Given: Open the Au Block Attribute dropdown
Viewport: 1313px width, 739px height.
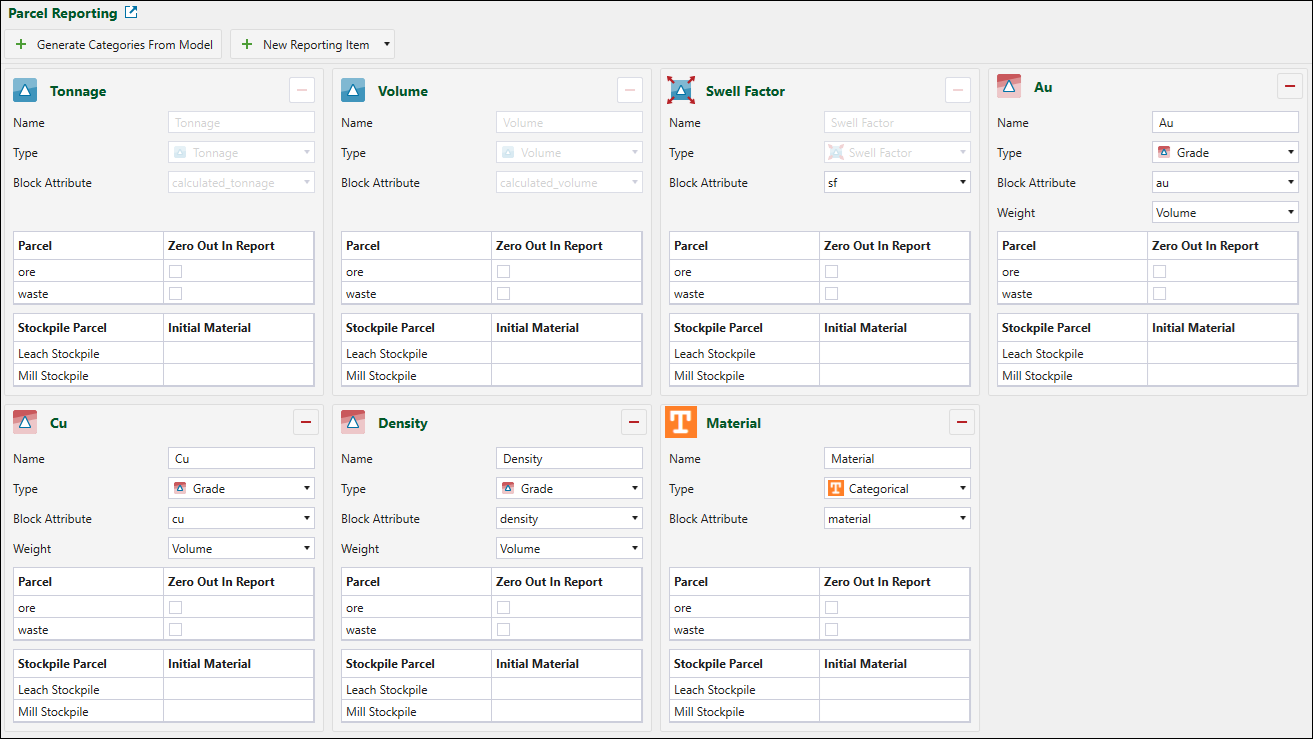Looking at the screenshot, I should pyautogui.click(x=1225, y=182).
